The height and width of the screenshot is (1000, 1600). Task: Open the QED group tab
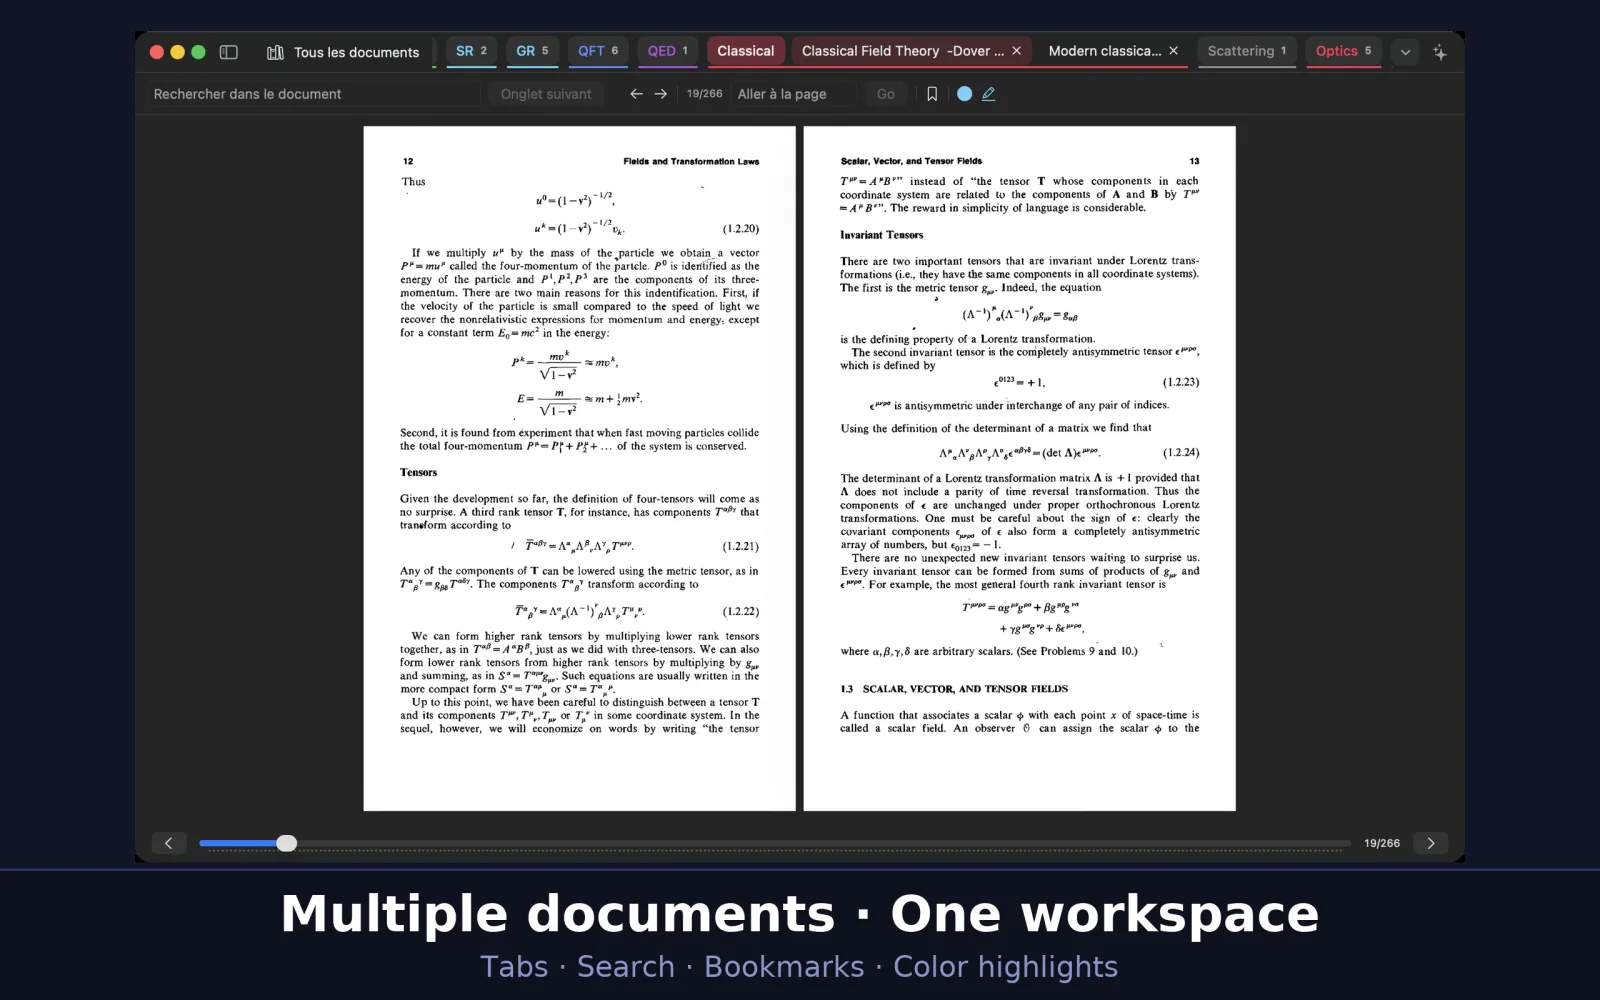tap(667, 51)
